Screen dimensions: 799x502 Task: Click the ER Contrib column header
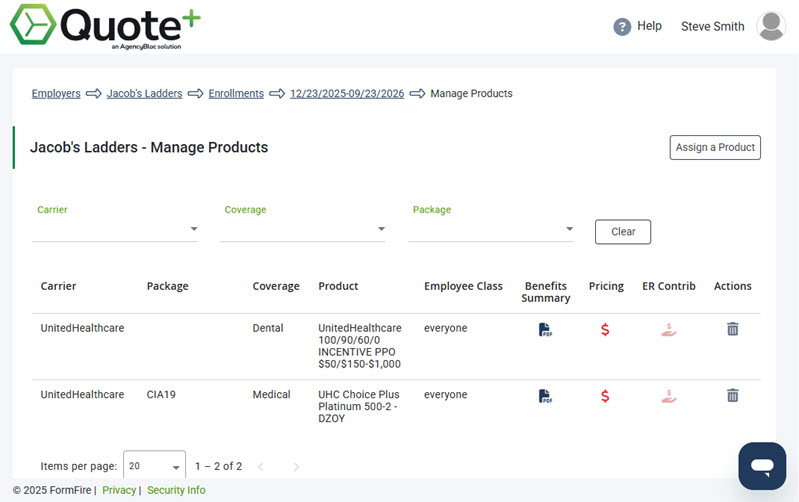669,286
